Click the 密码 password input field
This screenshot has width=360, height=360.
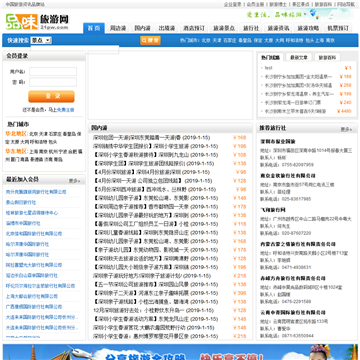pos(53,82)
